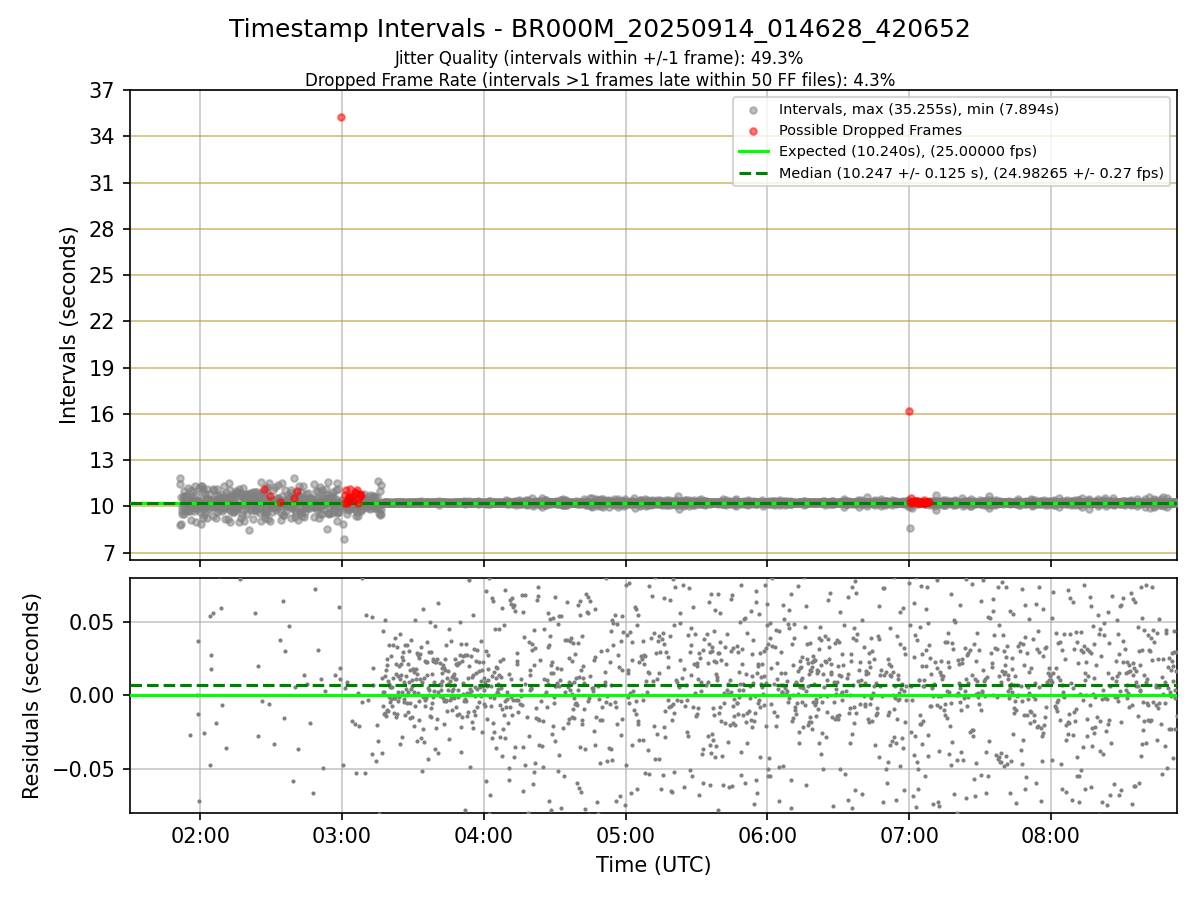Image resolution: width=1200 pixels, height=900 pixels.
Task: Click the 'Time (UTC)' x-axis label
Action: coord(653,865)
